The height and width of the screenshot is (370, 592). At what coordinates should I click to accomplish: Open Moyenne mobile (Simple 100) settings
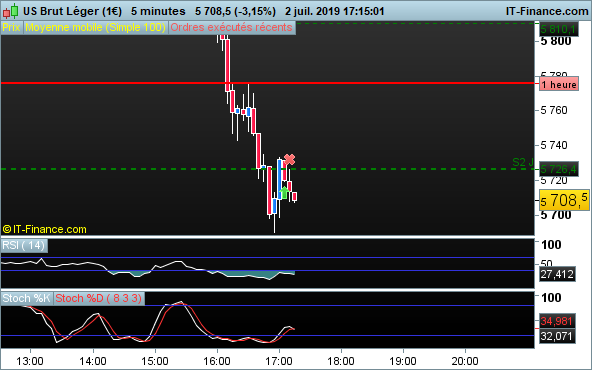click(x=96, y=28)
